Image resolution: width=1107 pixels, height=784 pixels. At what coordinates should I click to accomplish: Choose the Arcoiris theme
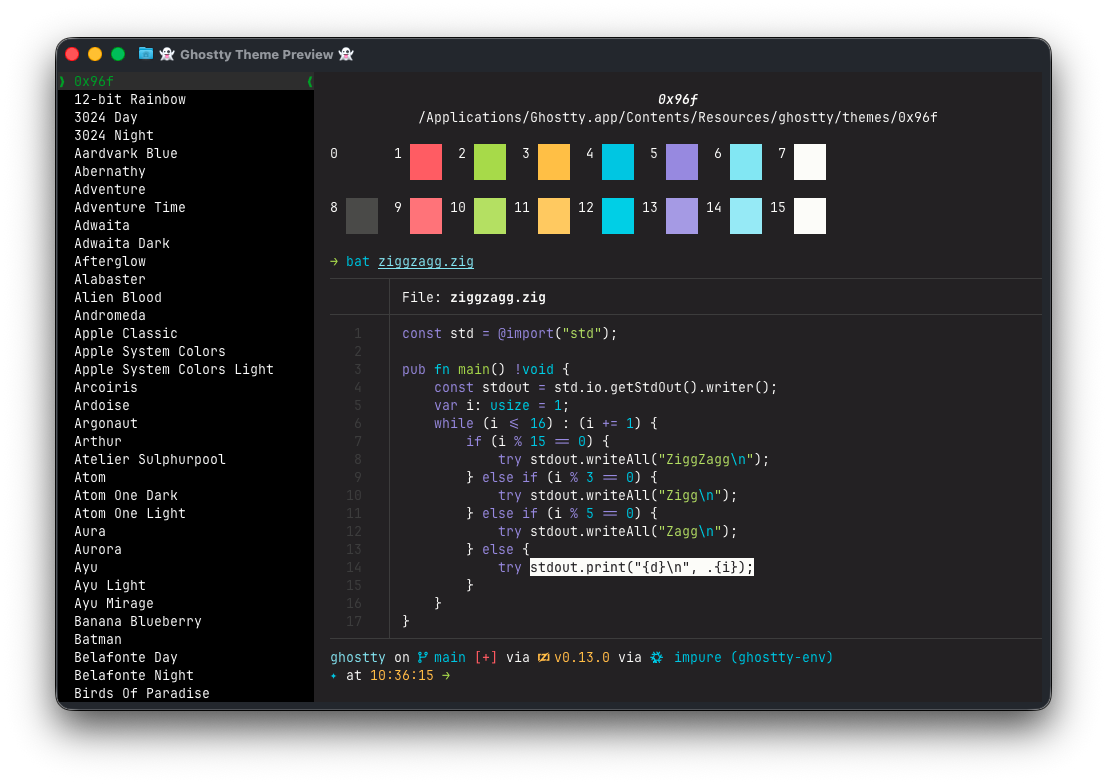point(106,388)
